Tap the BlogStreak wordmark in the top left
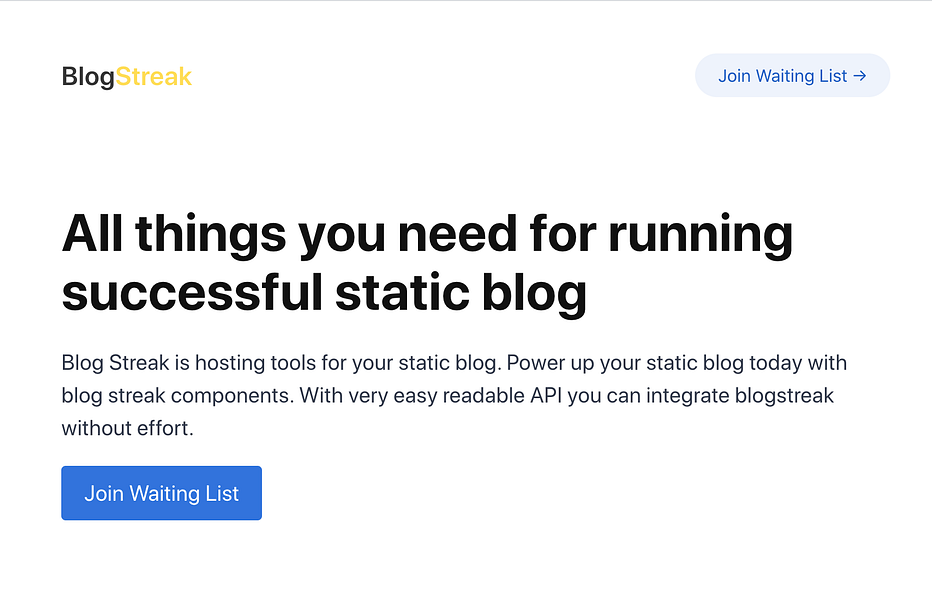This screenshot has height=600, width=932. pyautogui.click(x=126, y=75)
